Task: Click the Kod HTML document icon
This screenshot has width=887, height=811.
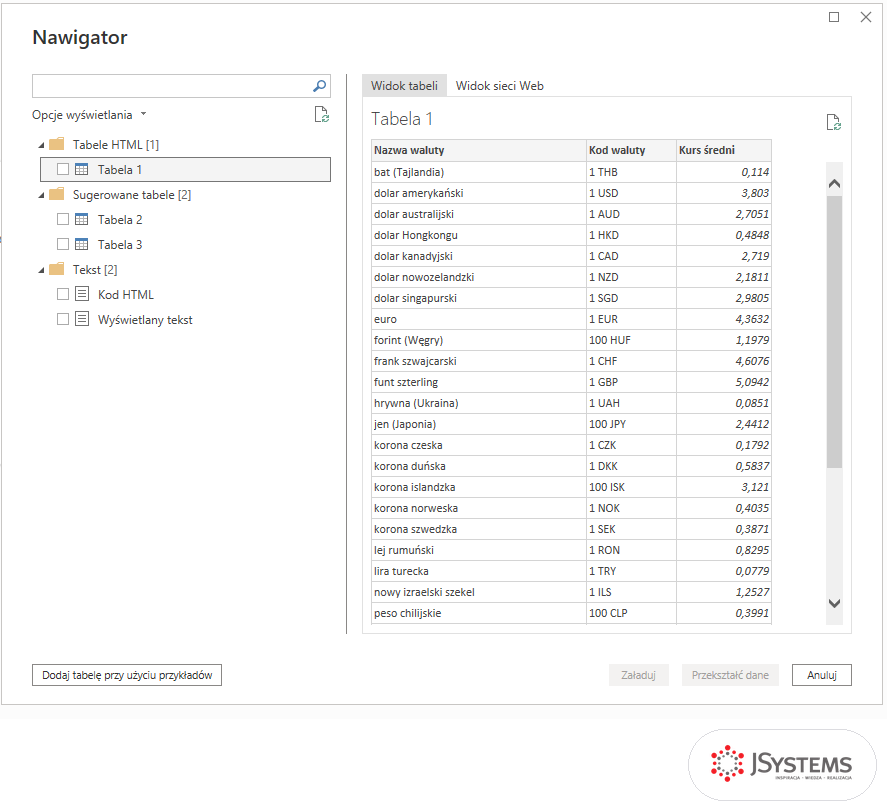Action: pos(82,294)
